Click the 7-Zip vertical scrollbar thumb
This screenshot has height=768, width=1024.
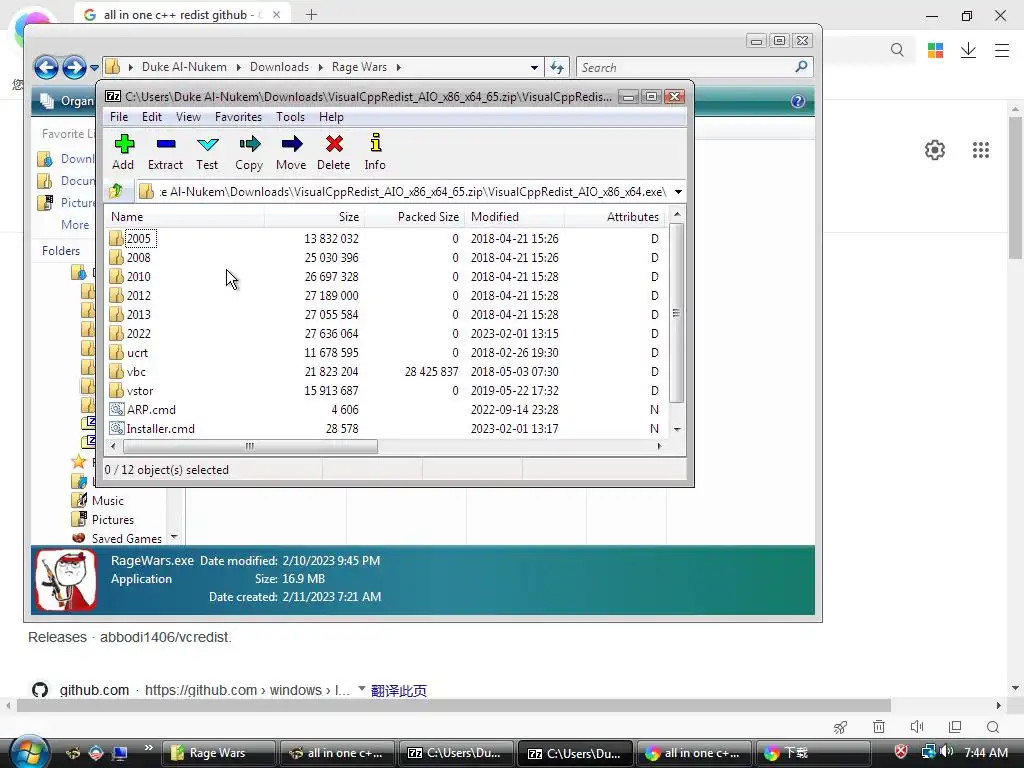click(677, 313)
